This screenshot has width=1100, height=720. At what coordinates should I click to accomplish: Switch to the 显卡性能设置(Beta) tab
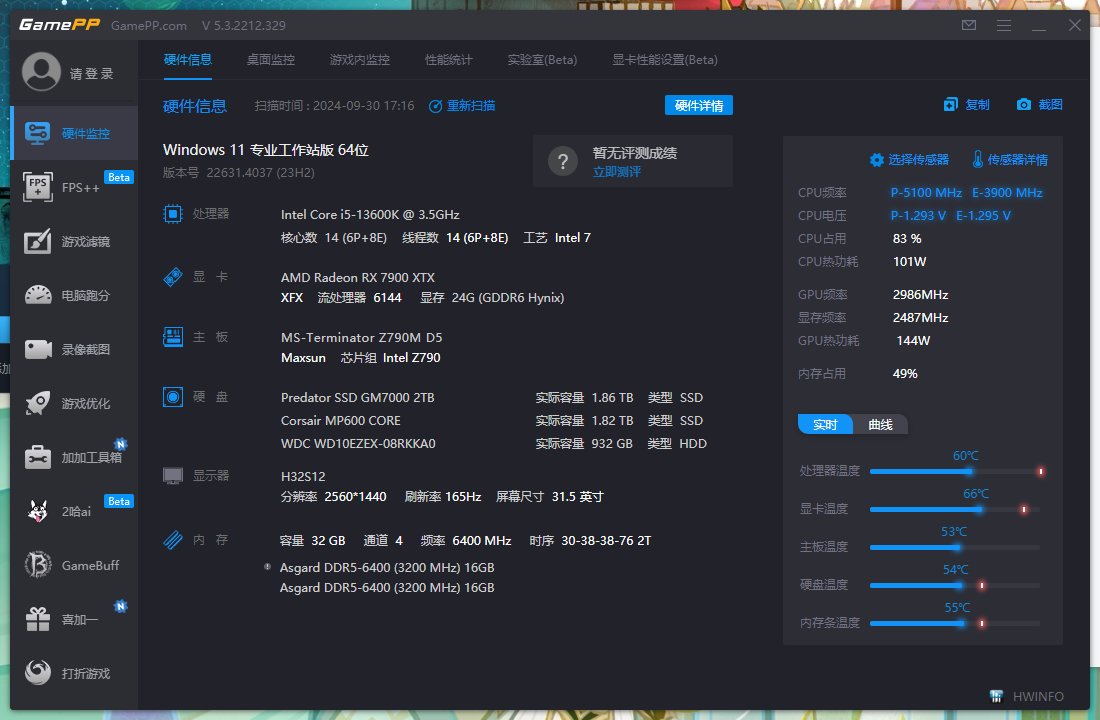click(665, 60)
